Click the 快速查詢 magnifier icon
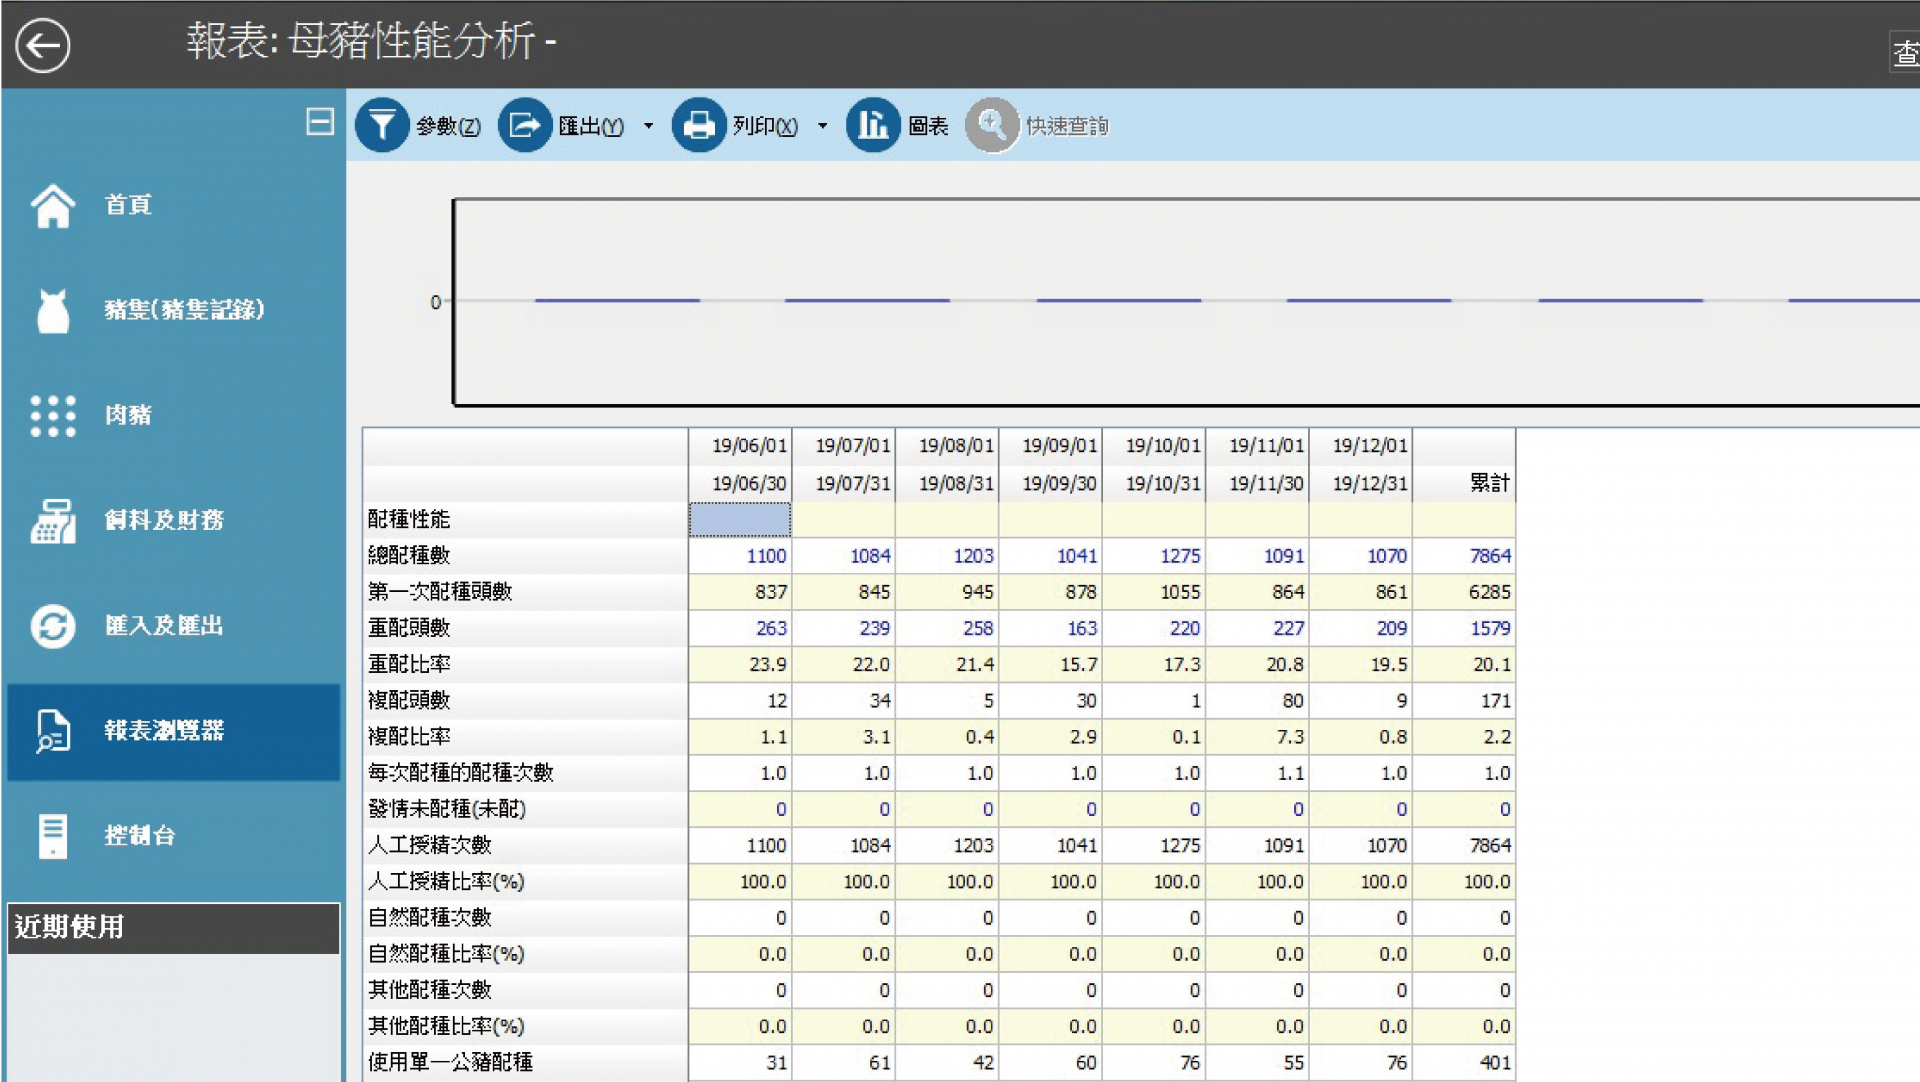The width and height of the screenshot is (1920, 1082). click(x=992, y=125)
